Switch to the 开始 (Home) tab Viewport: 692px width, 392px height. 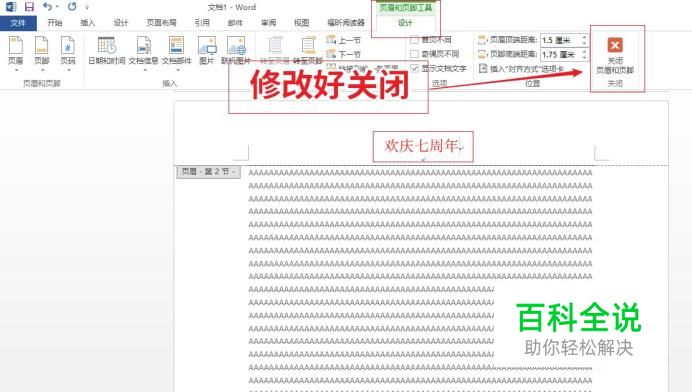click(55, 23)
